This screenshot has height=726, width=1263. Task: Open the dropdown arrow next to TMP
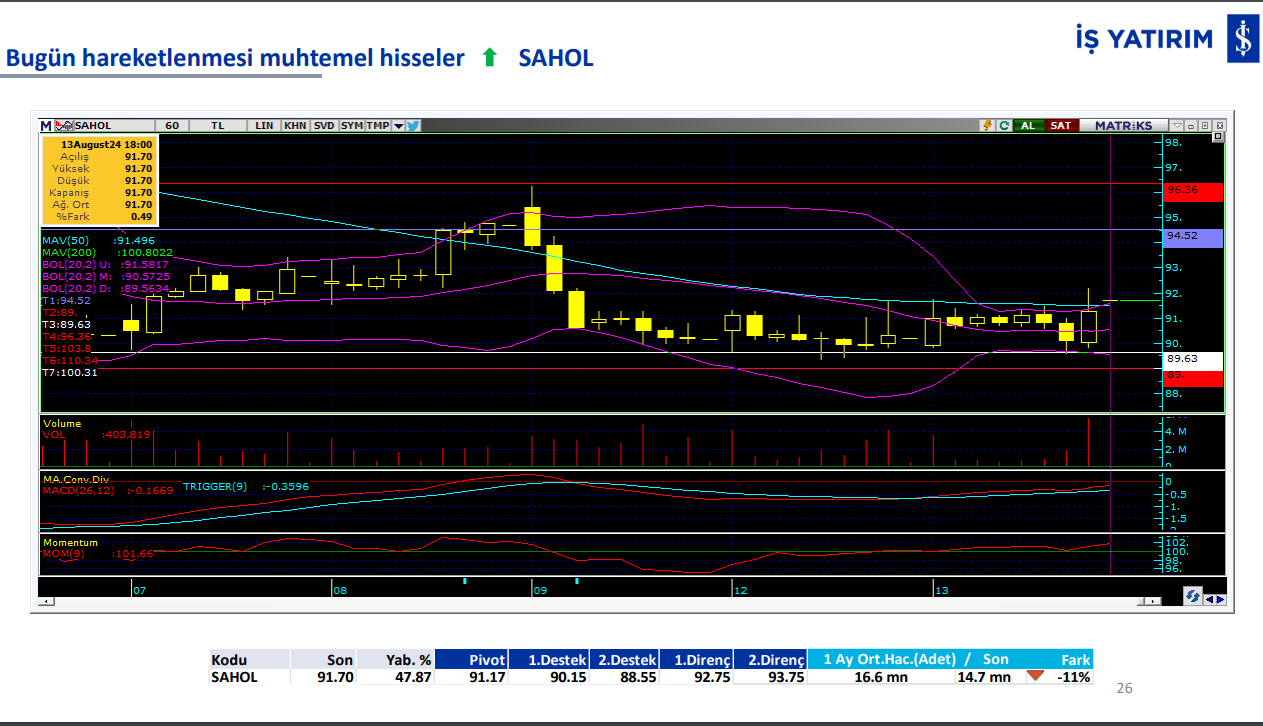click(398, 125)
